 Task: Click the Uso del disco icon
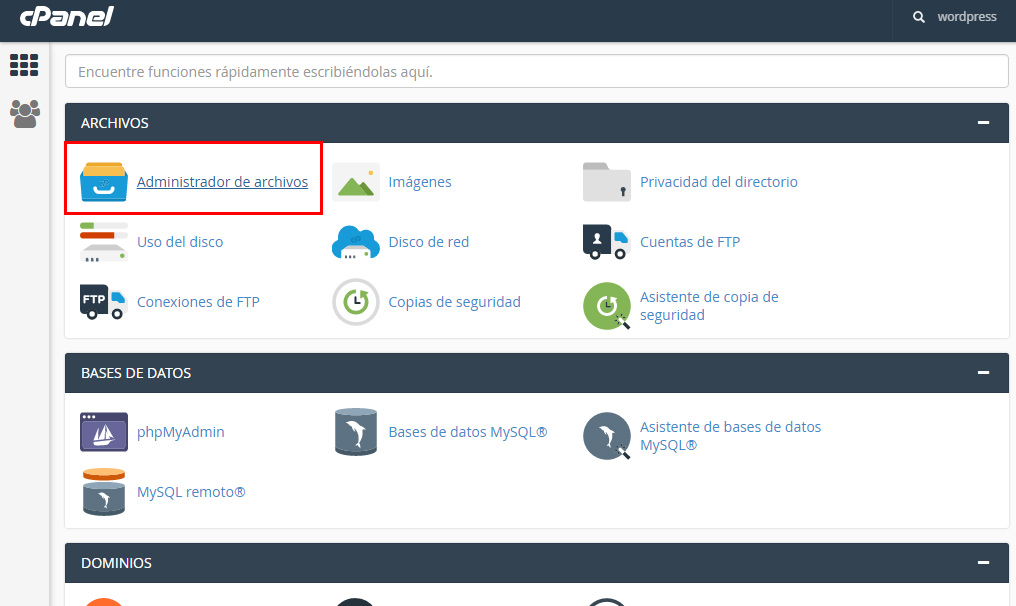click(x=104, y=242)
